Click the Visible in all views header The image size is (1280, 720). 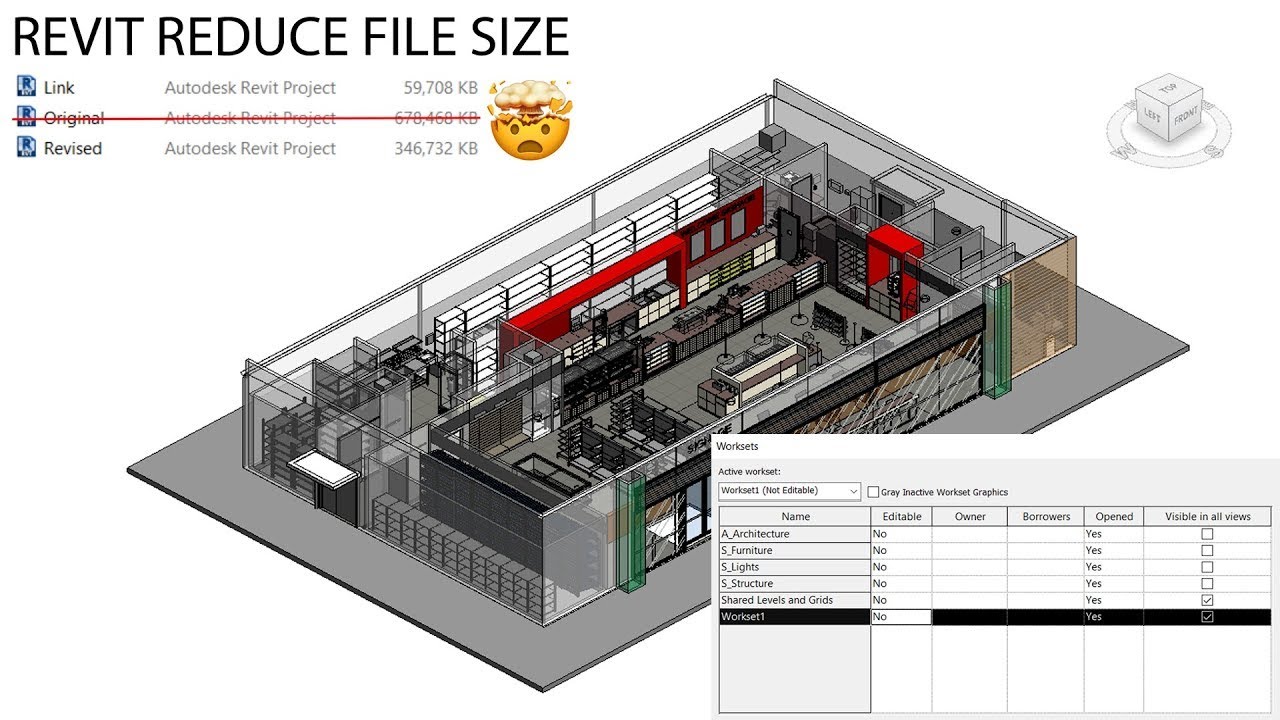click(1207, 516)
